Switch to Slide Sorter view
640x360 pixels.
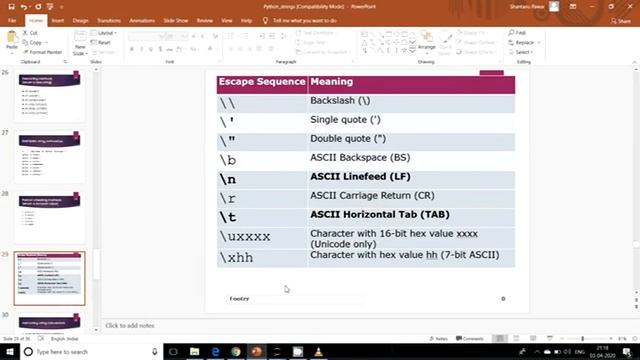pyautogui.click(x=516, y=338)
